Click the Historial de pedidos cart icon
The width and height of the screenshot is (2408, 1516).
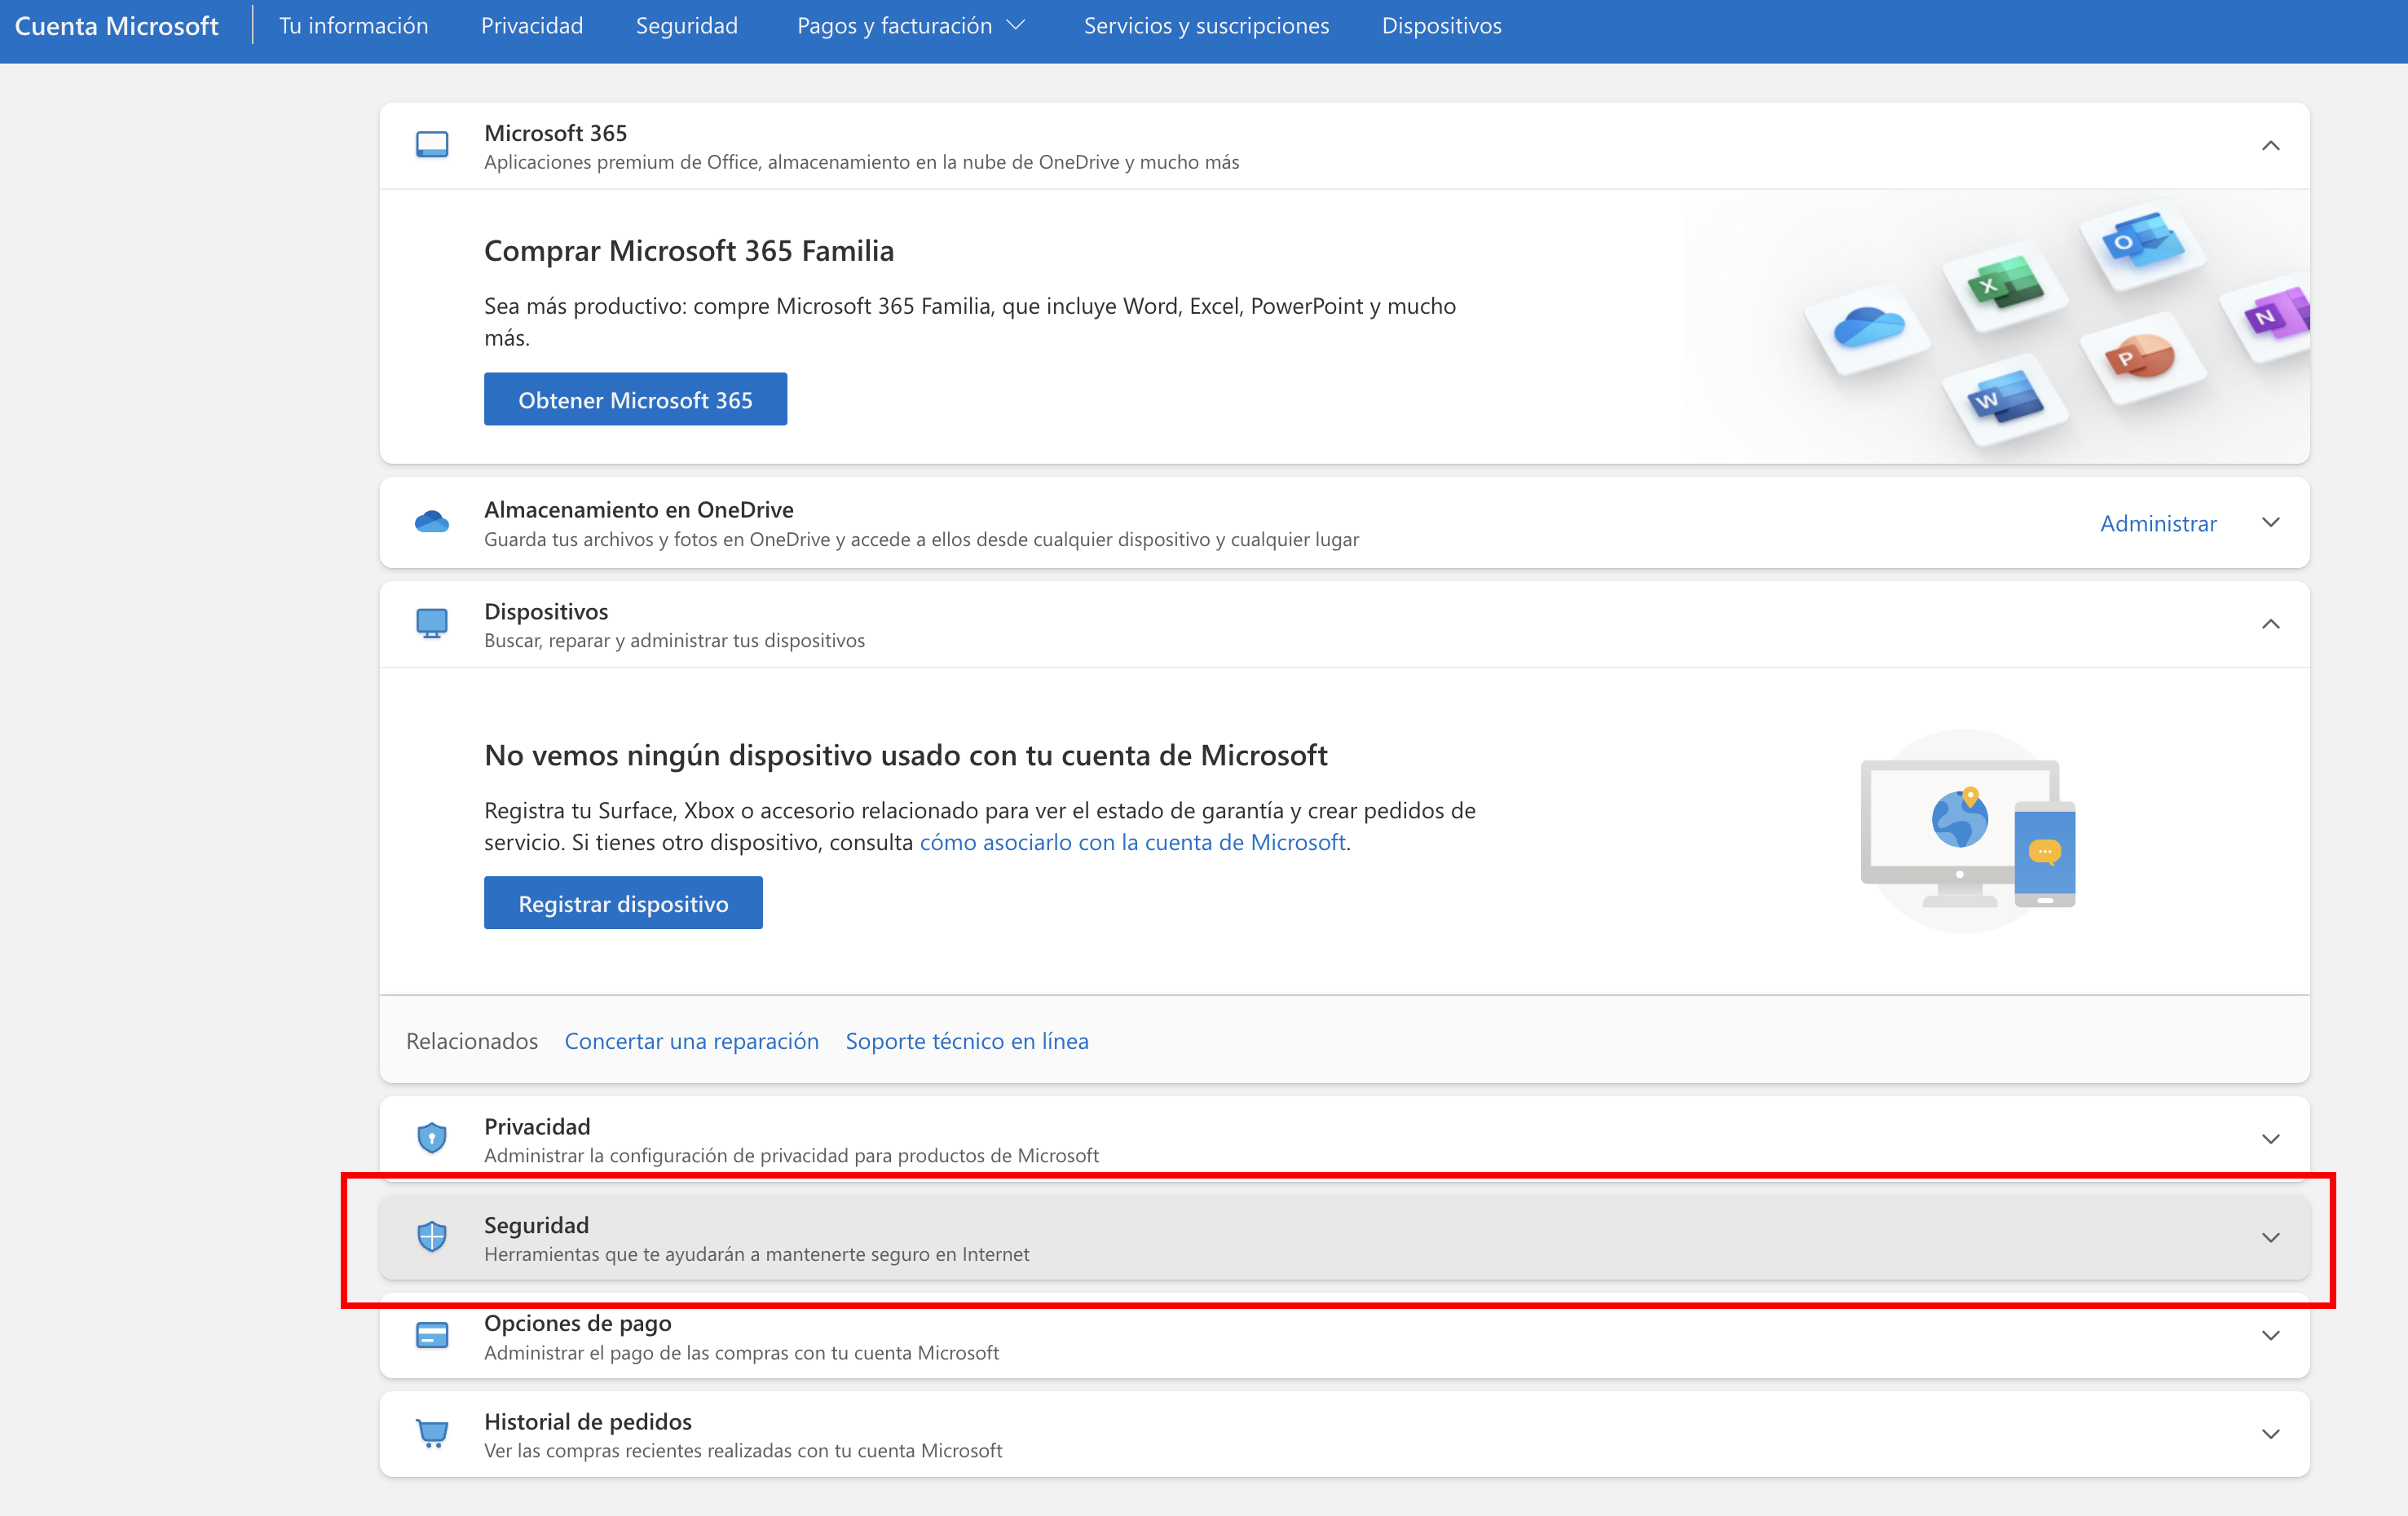[431, 1434]
